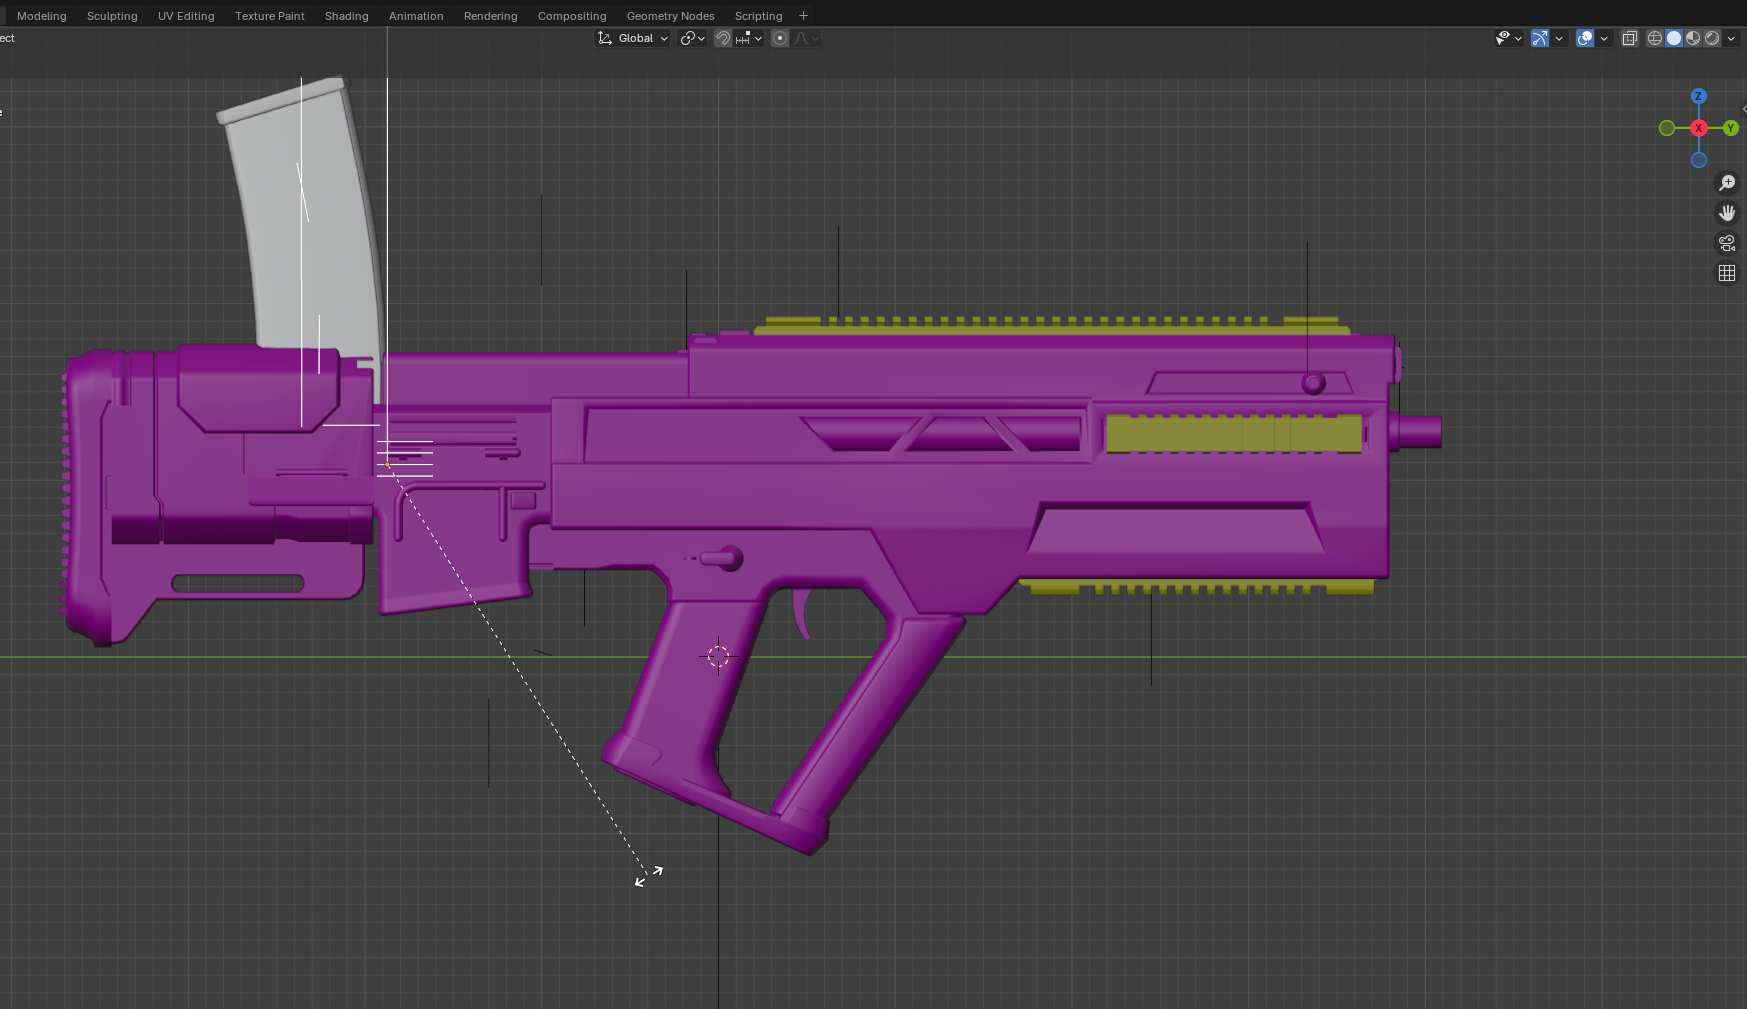Viewport: 1747px width, 1009px height.
Task: Click the Z axis on navigation gizmo
Action: click(x=1698, y=96)
